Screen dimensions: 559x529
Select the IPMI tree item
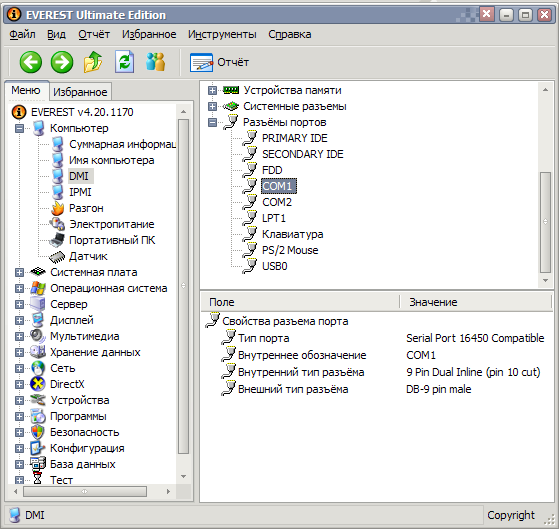coord(80,192)
